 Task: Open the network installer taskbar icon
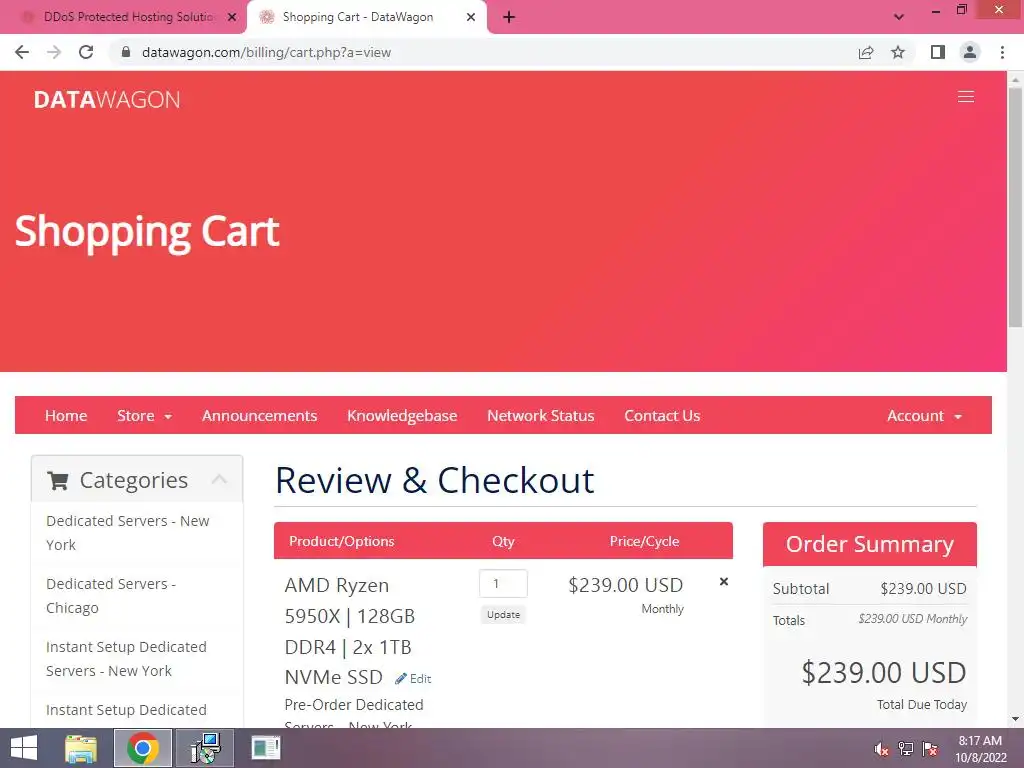point(206,748)
